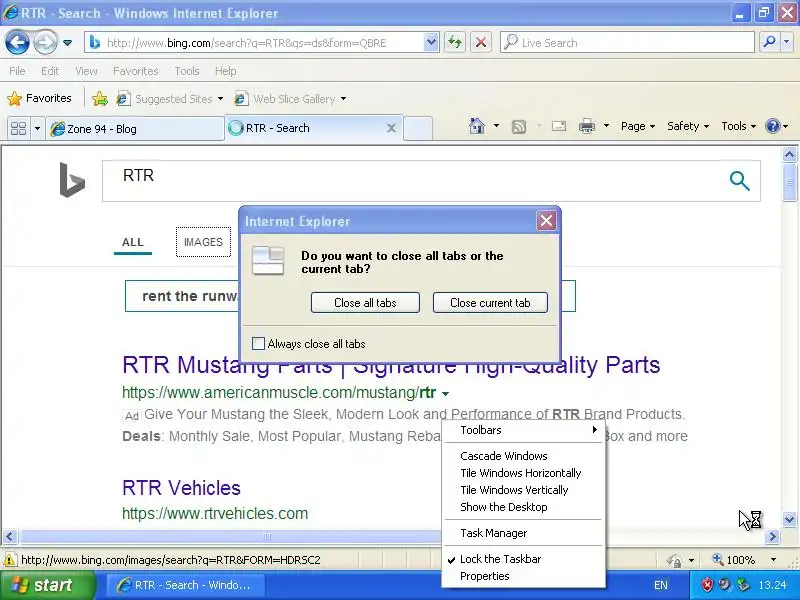The image size is (800, 600).
Task: Click the Close all tabs button
Action: click(365, 303)
